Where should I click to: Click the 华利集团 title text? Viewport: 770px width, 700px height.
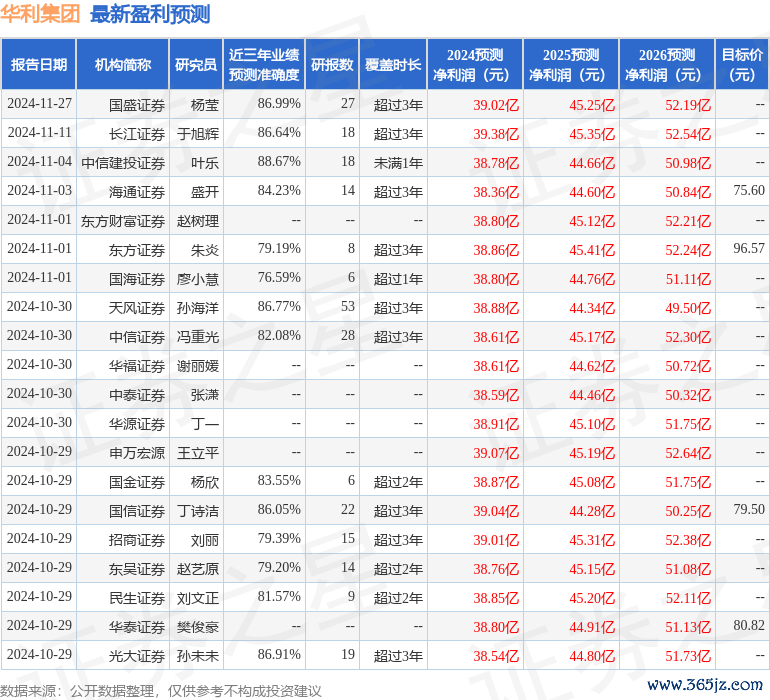(40, 14)
